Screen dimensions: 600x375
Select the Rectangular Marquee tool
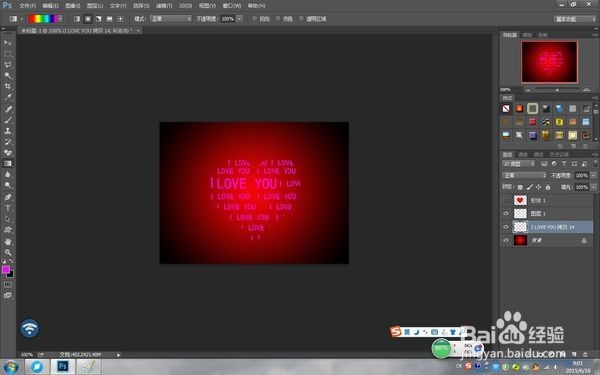(x=8, y=54)
